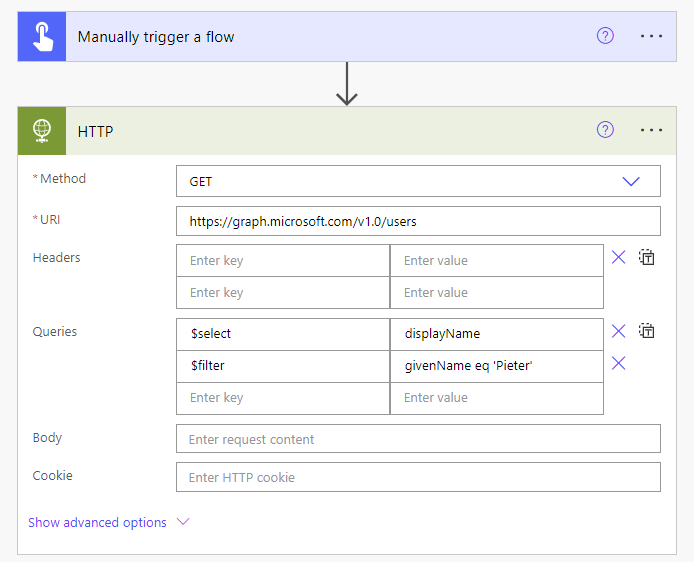Screen dimensions: 694x562
Task: Edit the $filter query key
Action: 283,366
